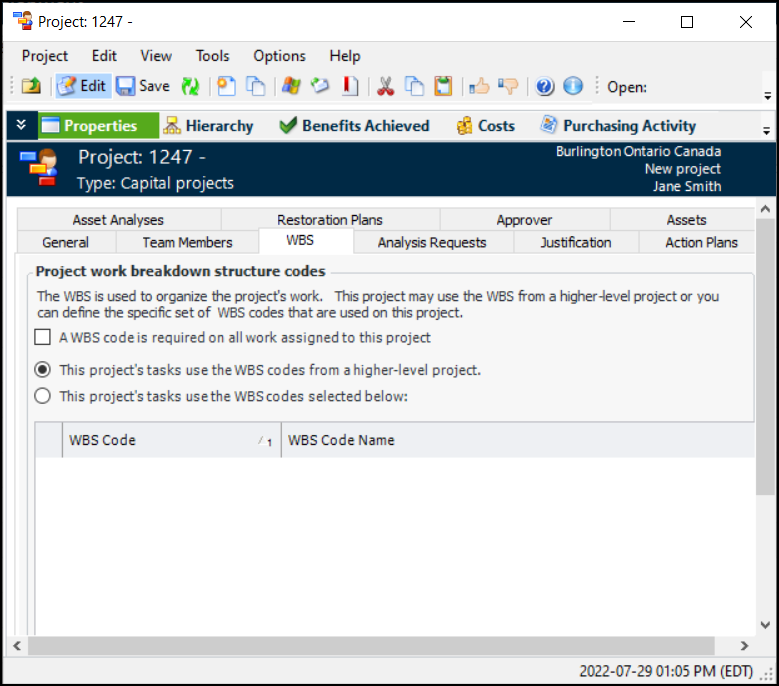779x686 pixels.
Task: Click the Edit toolbar button
Action: pos(83,86)
